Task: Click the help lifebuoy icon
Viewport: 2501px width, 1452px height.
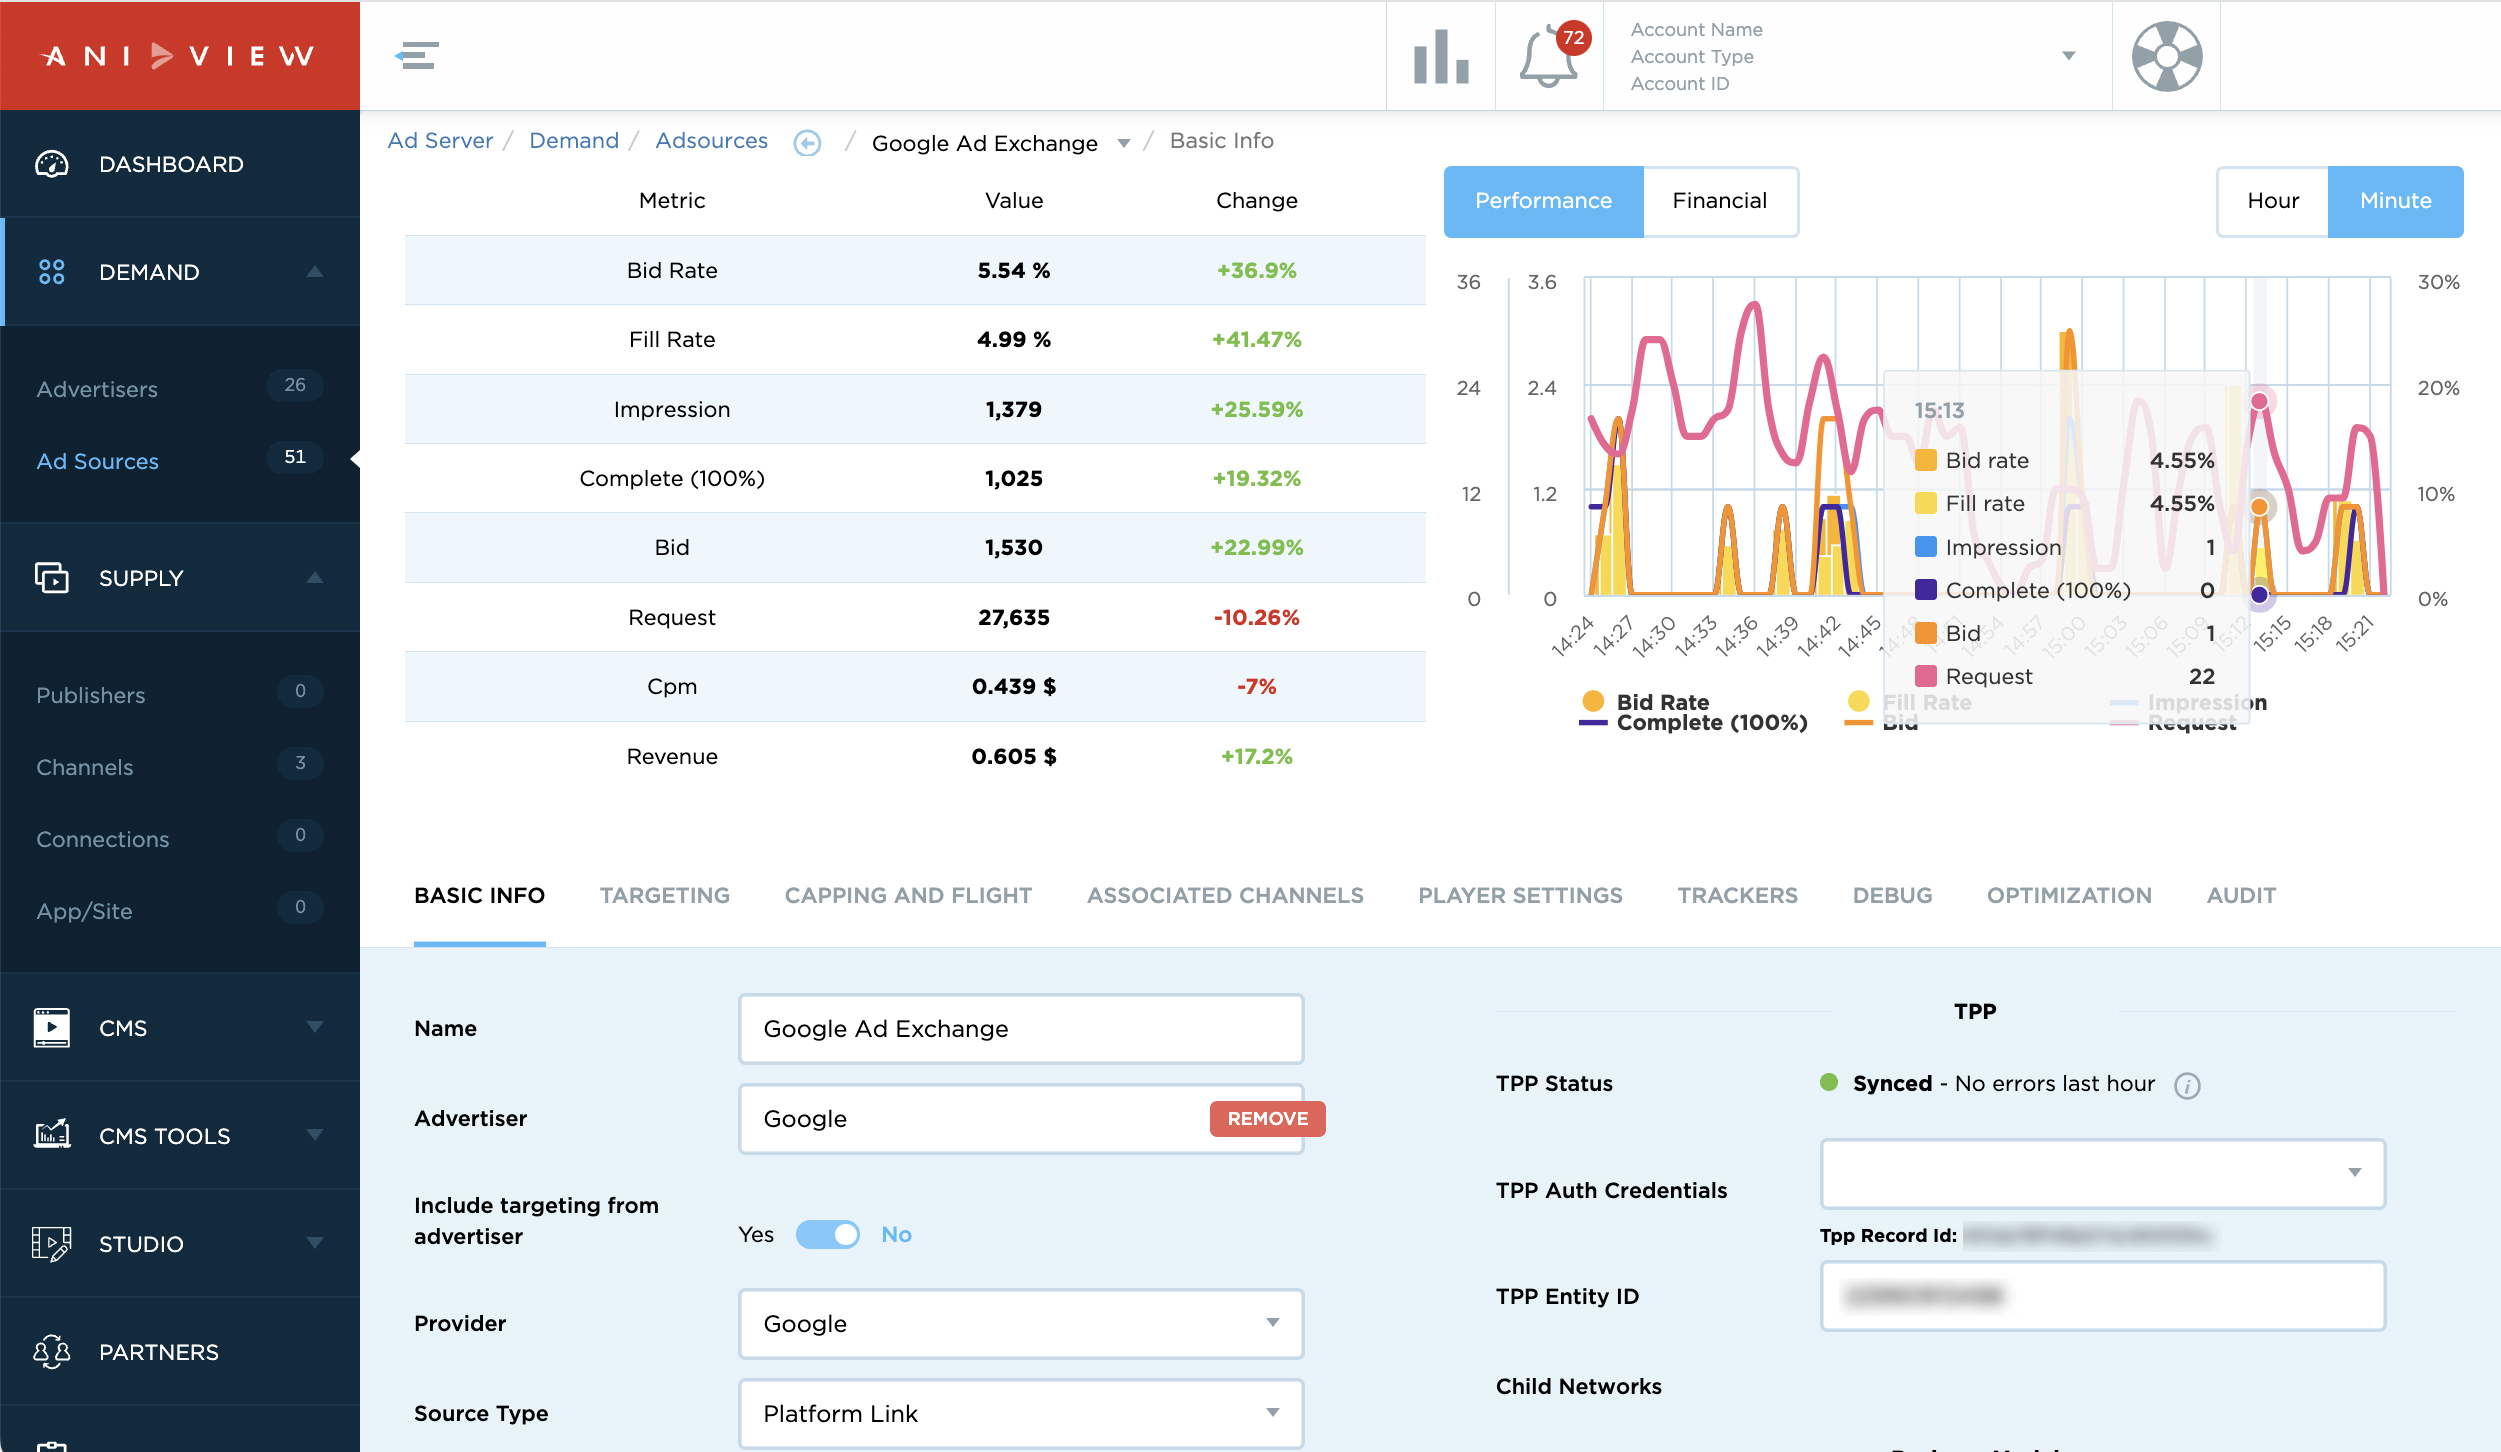Action: [2166, 56]
